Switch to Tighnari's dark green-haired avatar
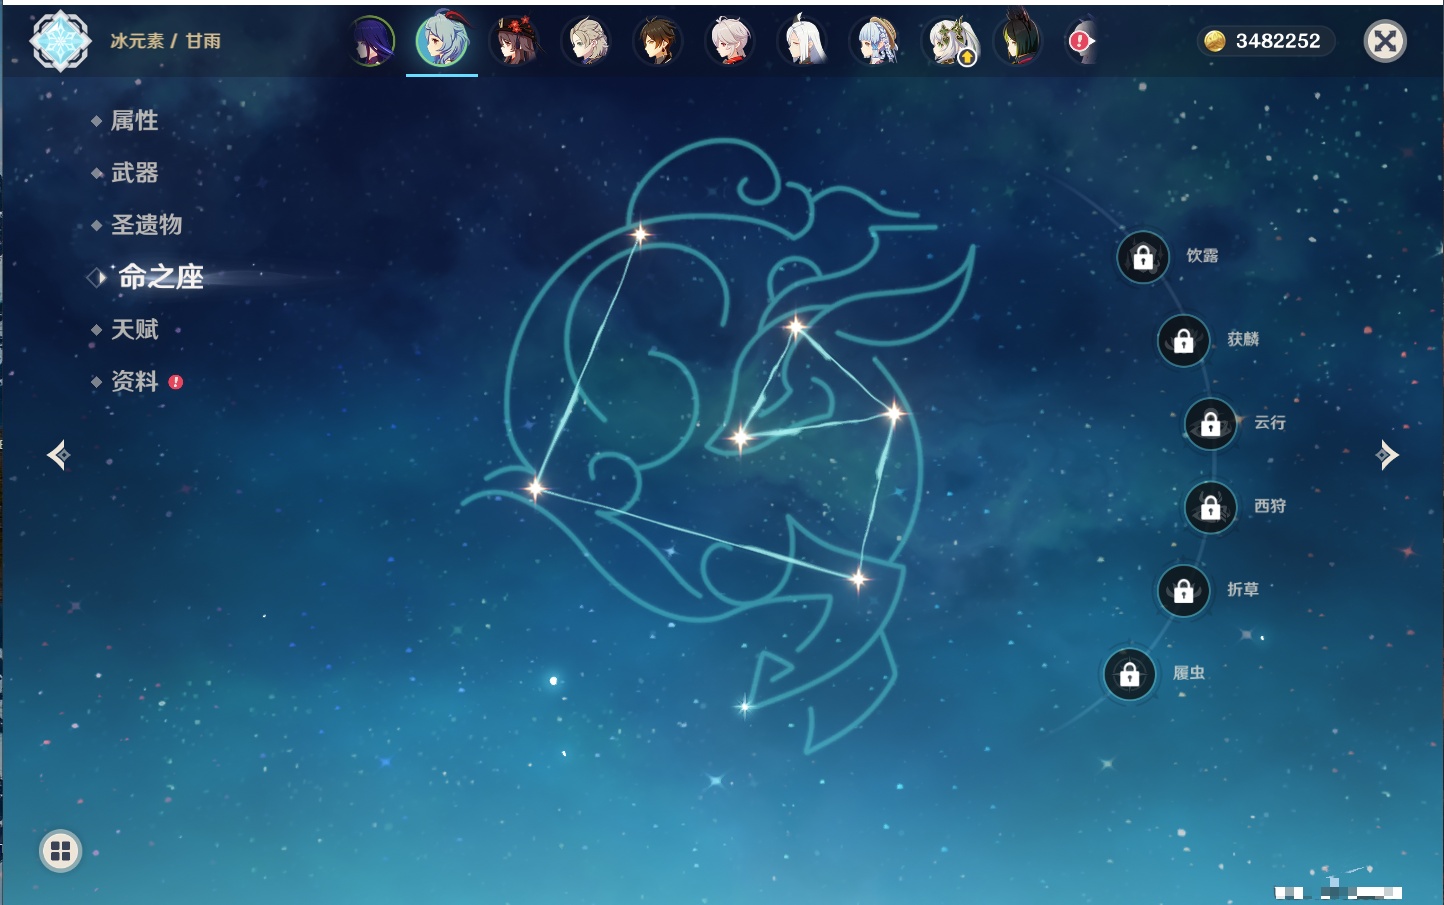This screenshot has width=1444, height=905. tap(1018, 41)
